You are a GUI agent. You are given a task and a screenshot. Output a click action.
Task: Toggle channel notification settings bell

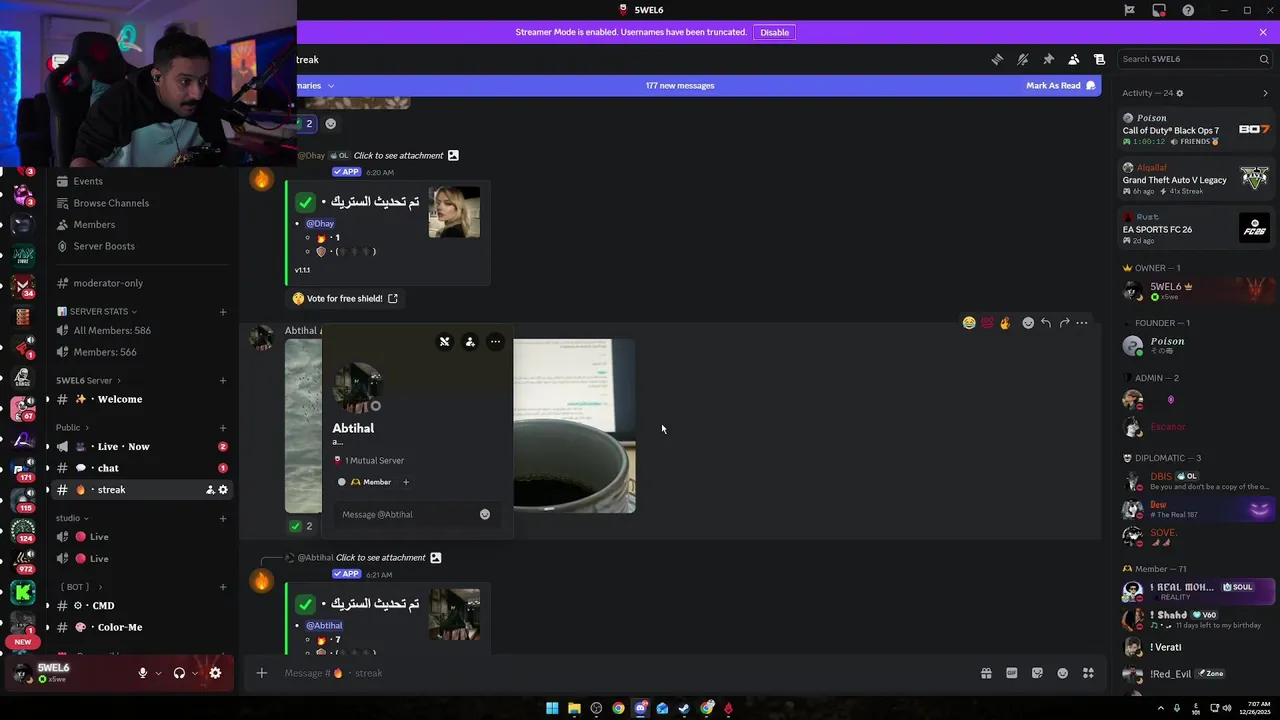(x=1022, y=59)
